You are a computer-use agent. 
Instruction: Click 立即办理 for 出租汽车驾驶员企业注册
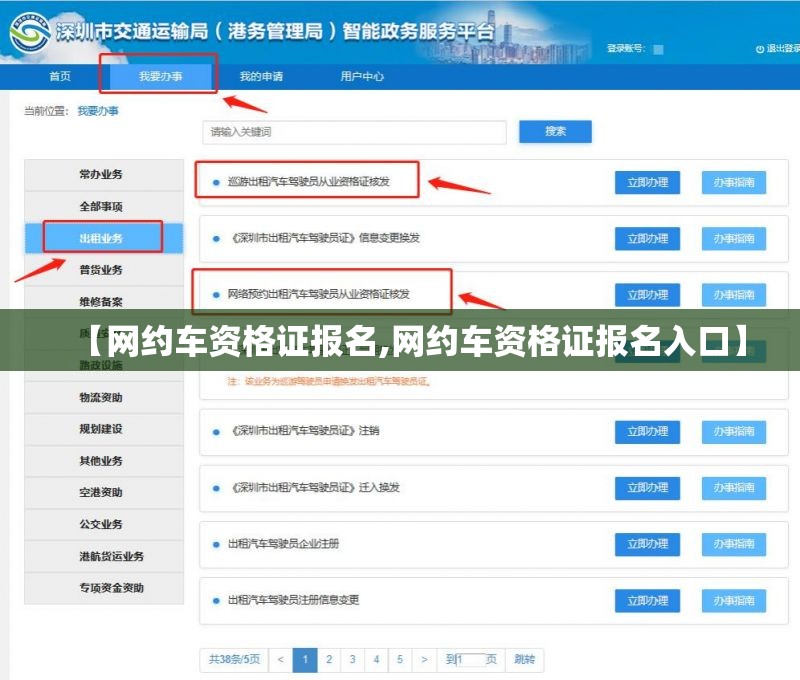pos(647,544)
